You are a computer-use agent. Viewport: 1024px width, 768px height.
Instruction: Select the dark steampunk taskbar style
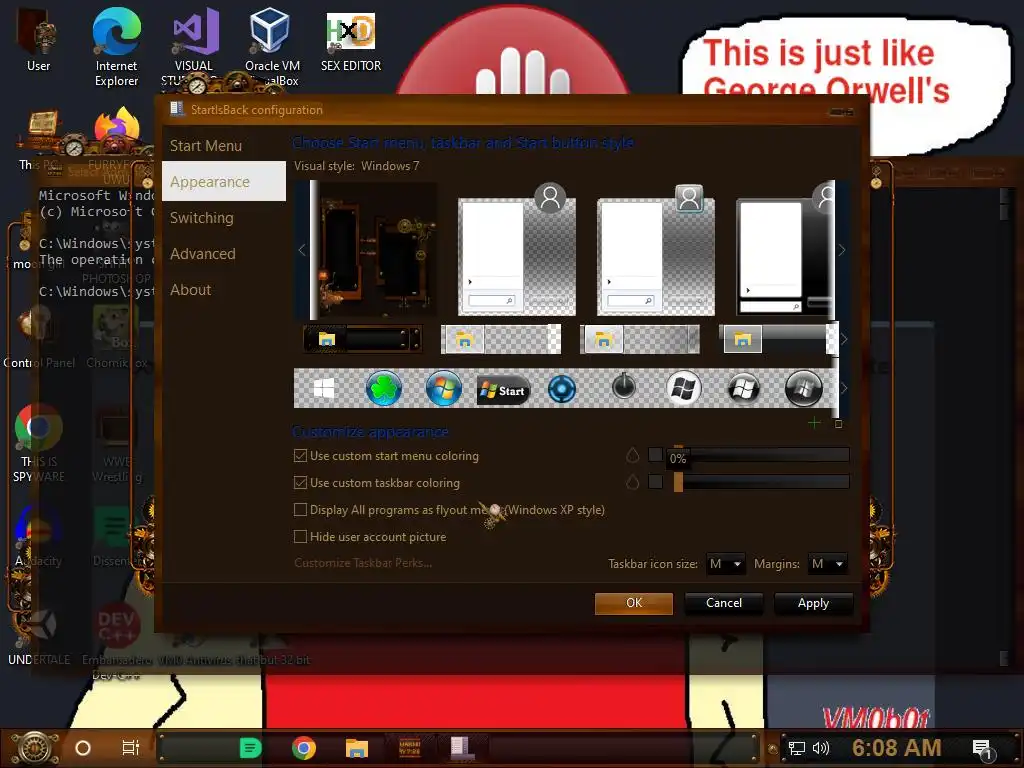coord(362,339)
